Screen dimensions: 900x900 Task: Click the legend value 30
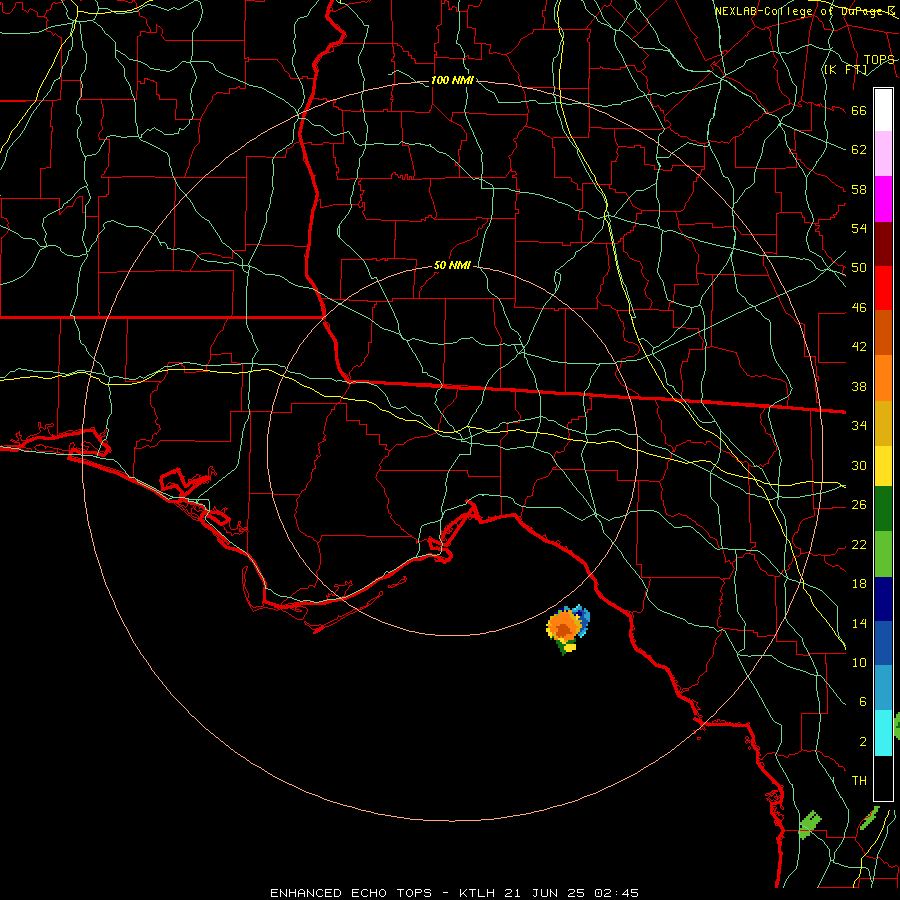click(859, 465)
